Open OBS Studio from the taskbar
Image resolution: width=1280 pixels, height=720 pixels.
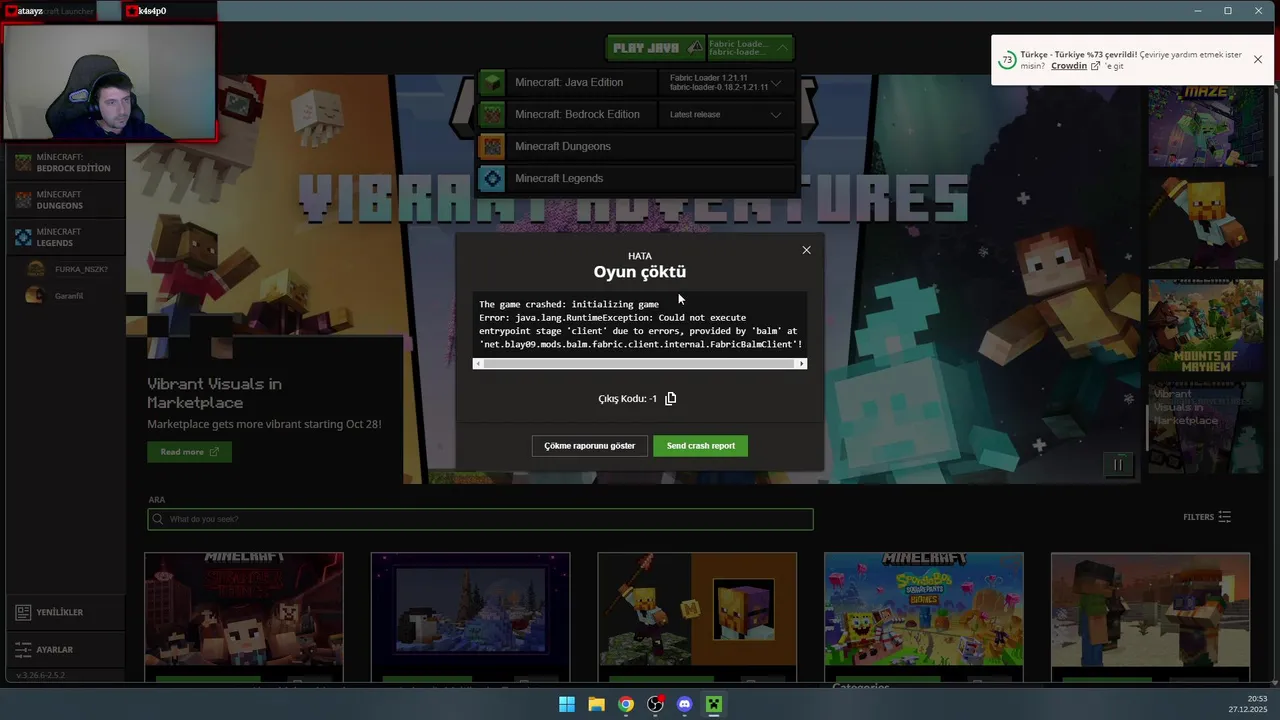pyautogui.click(x=655, y=704)
